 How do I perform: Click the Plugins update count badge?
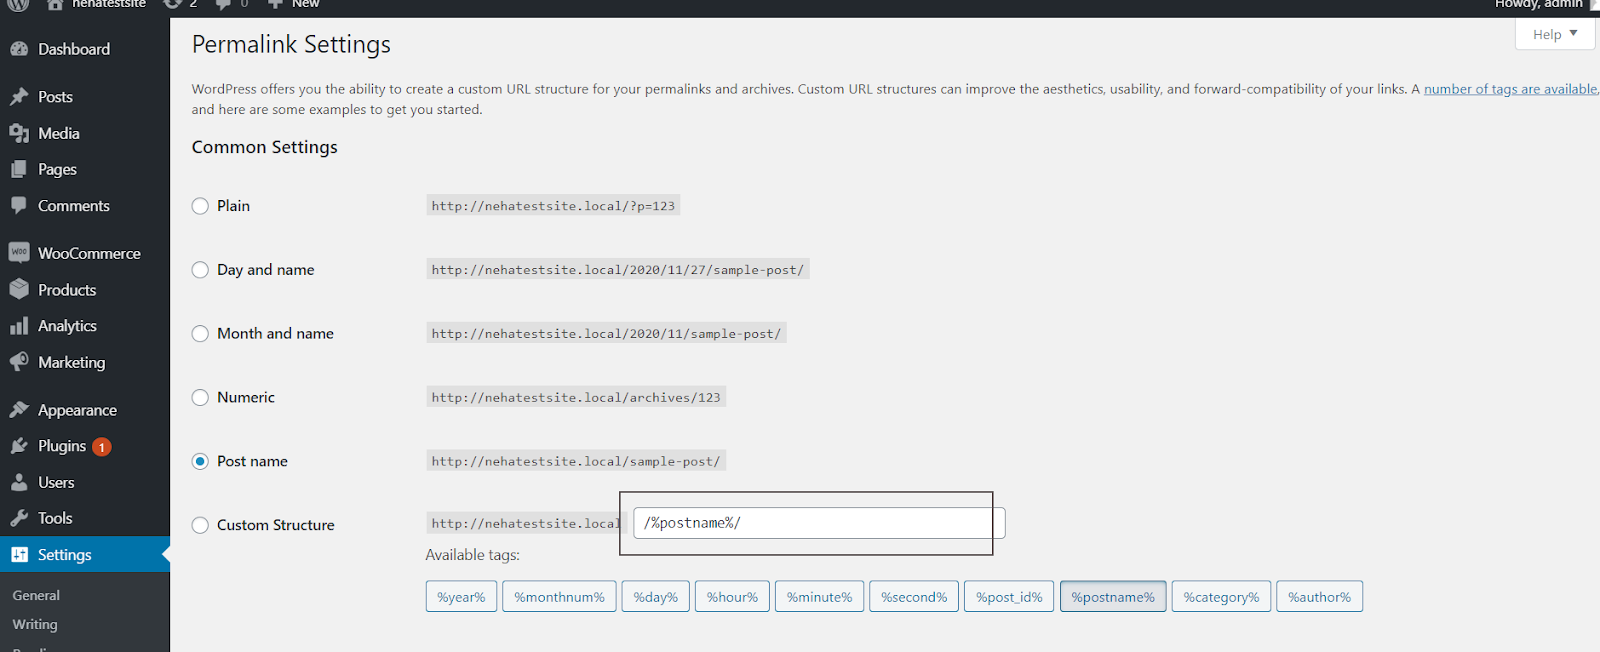(101, 447)
